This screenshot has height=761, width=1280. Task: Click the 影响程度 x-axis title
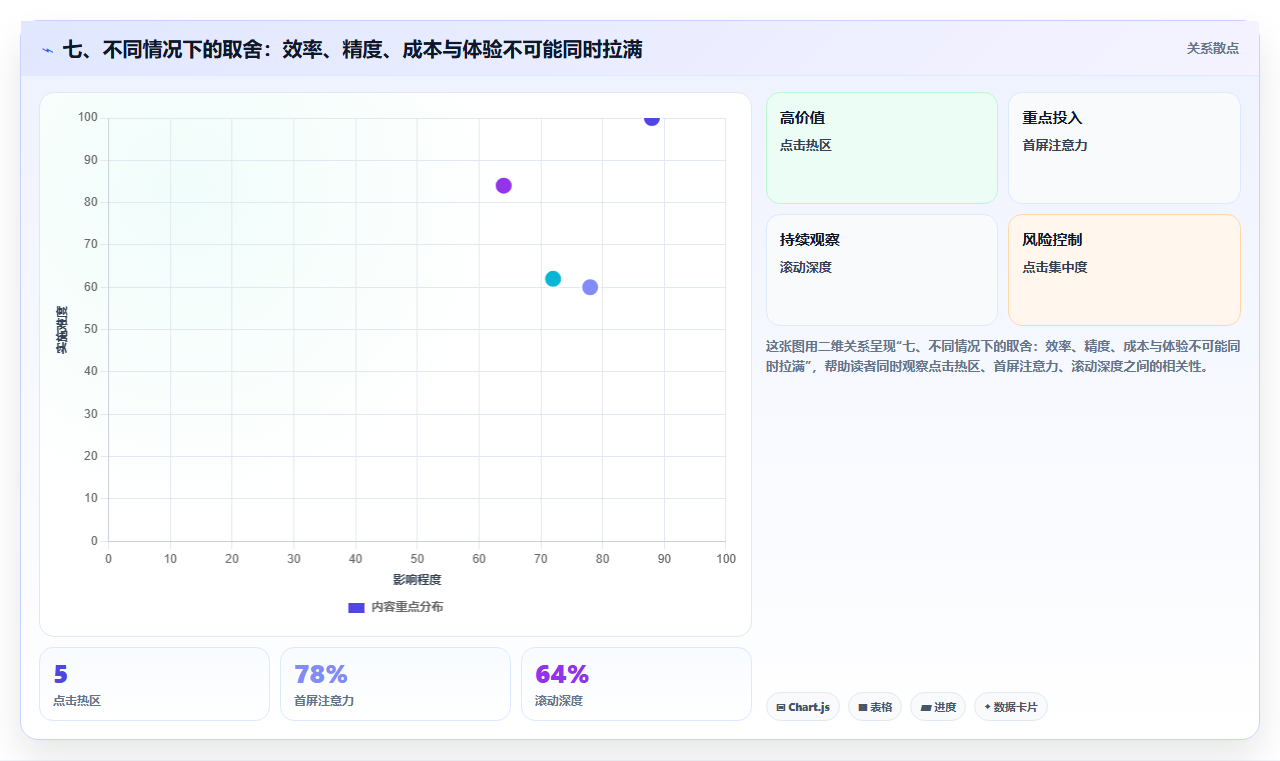(x=417, y=580)
